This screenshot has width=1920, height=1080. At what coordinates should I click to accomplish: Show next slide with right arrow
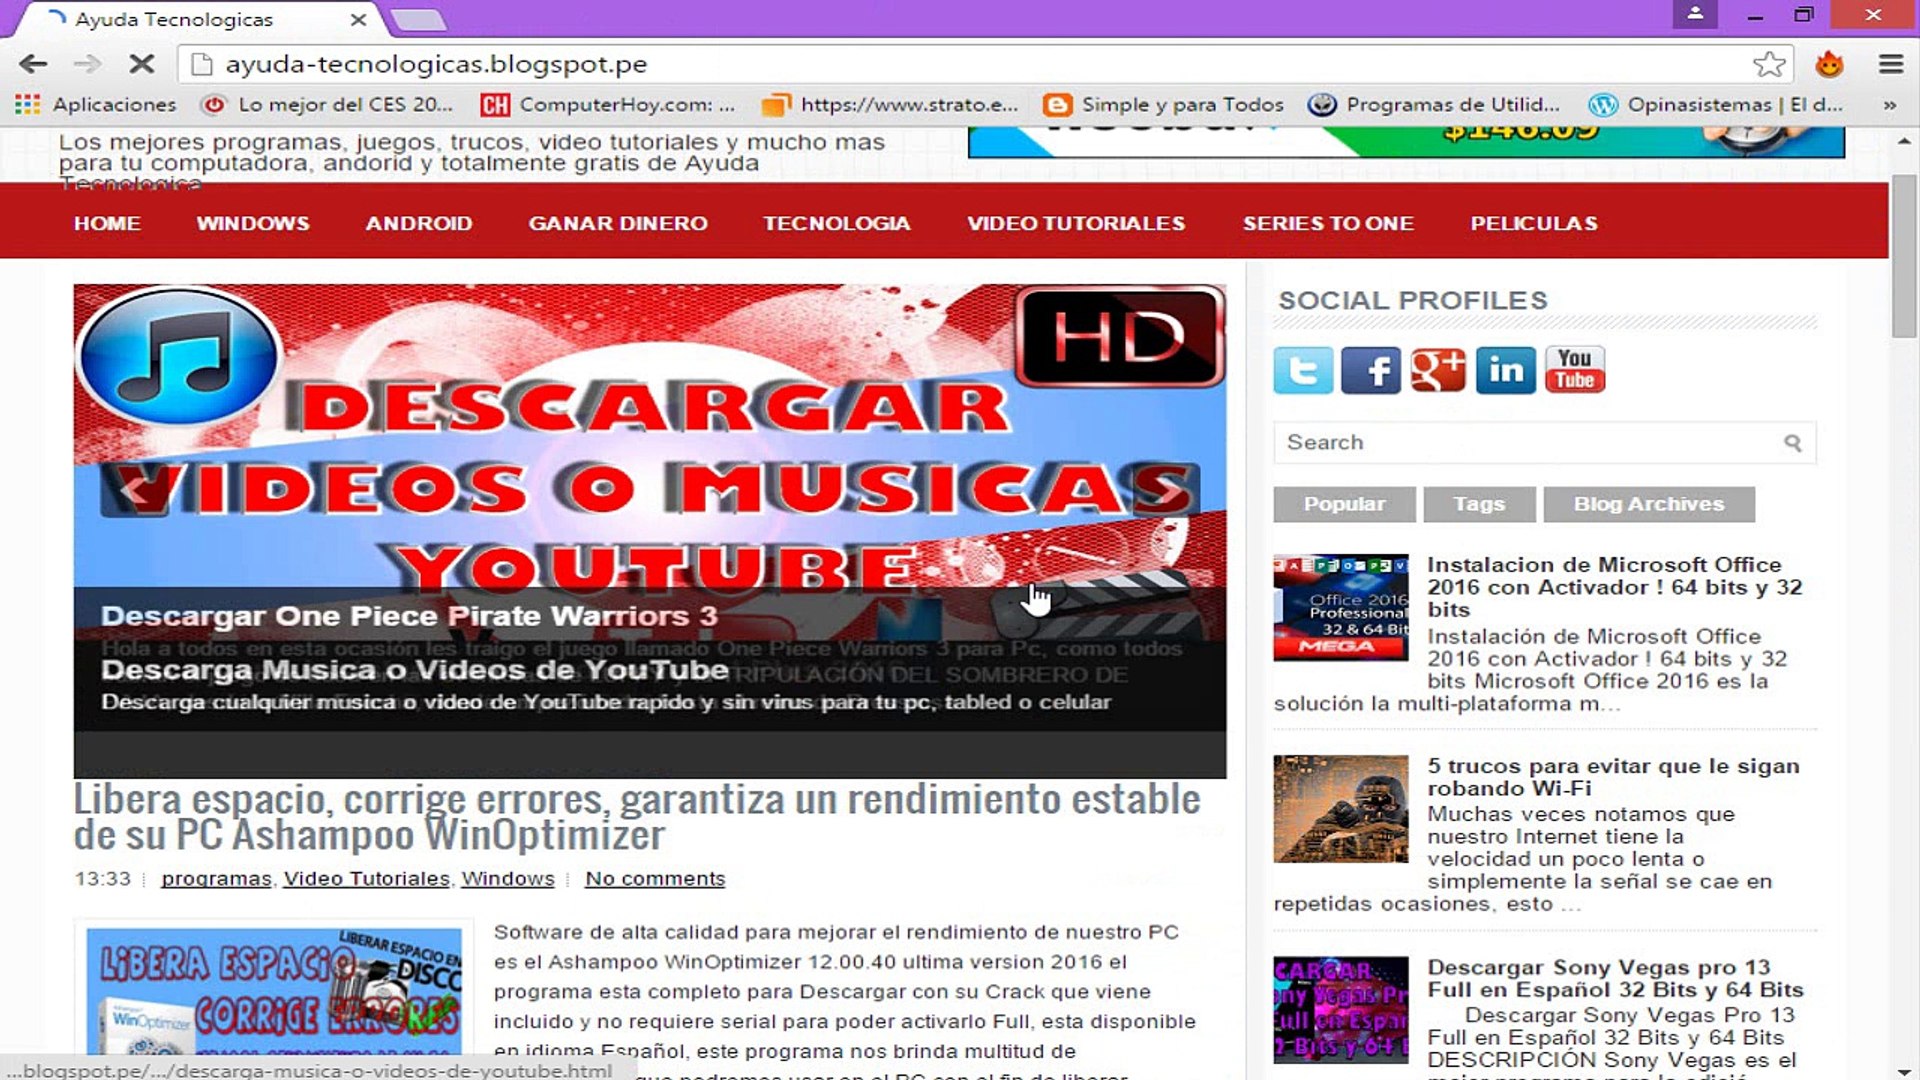click(1166, 489)
